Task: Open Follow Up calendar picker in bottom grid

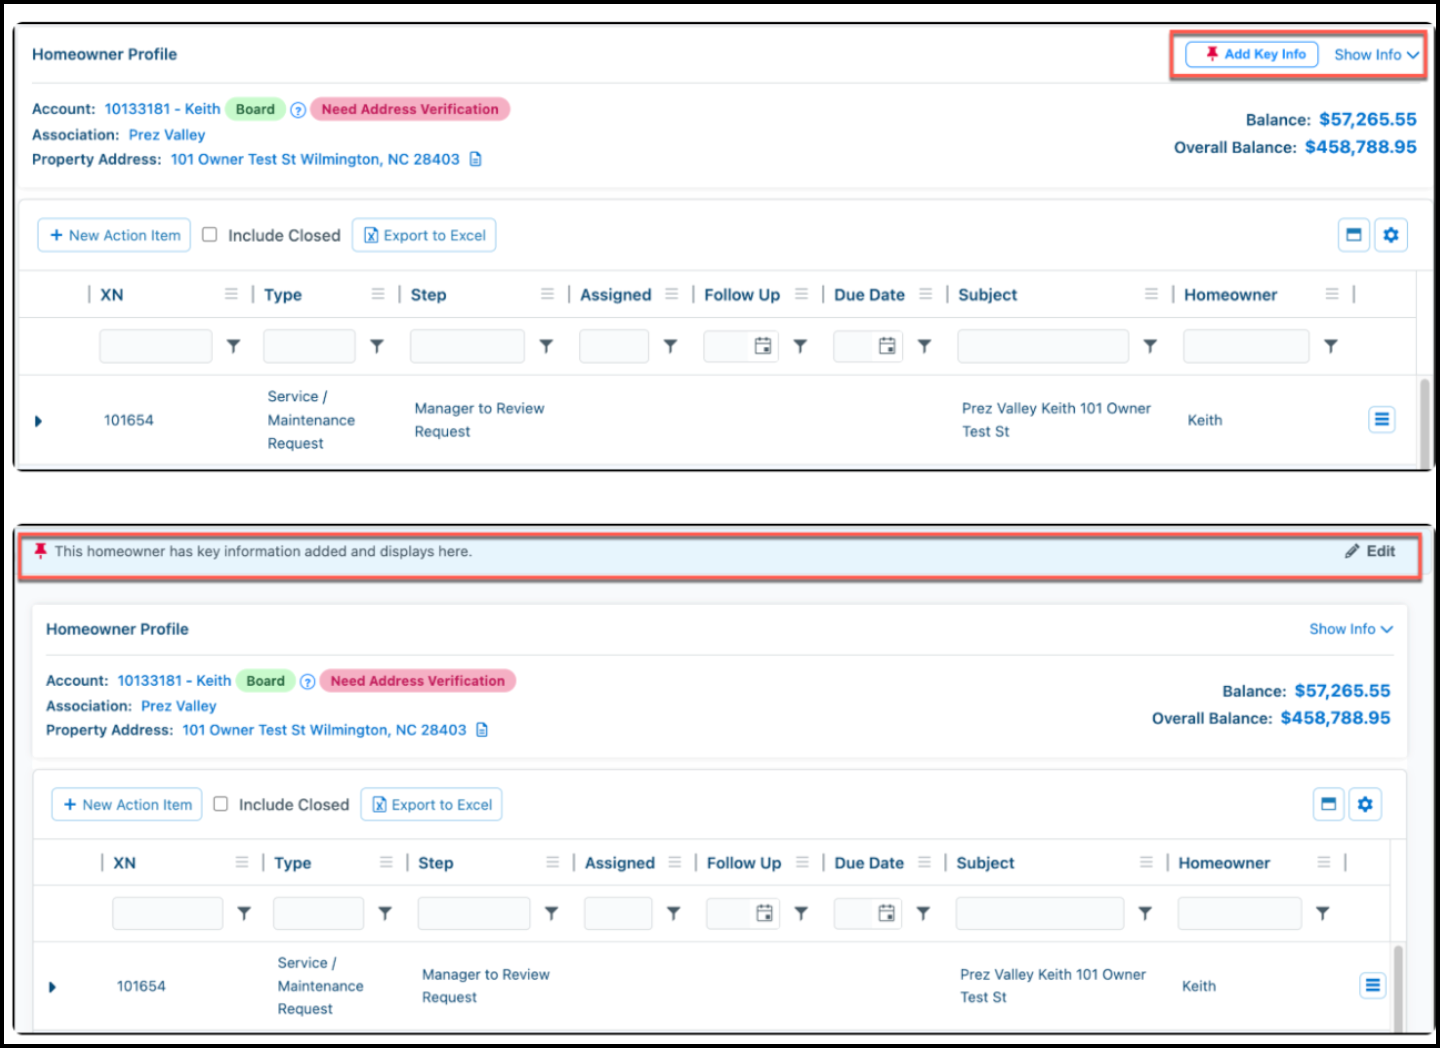Action: coord(764,913)
